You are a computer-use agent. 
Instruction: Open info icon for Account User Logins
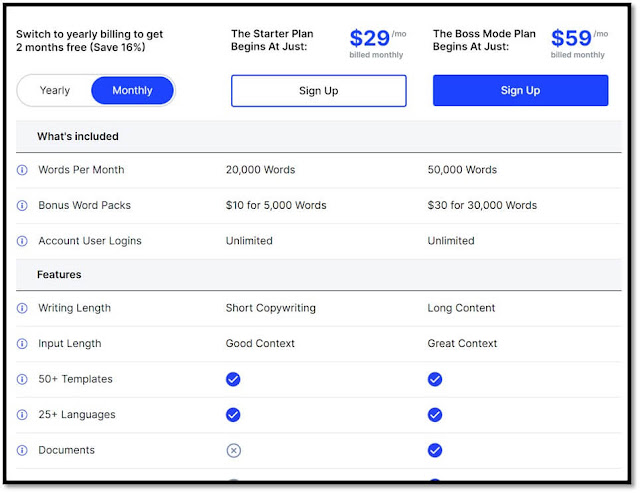click(x=22, y=241)
